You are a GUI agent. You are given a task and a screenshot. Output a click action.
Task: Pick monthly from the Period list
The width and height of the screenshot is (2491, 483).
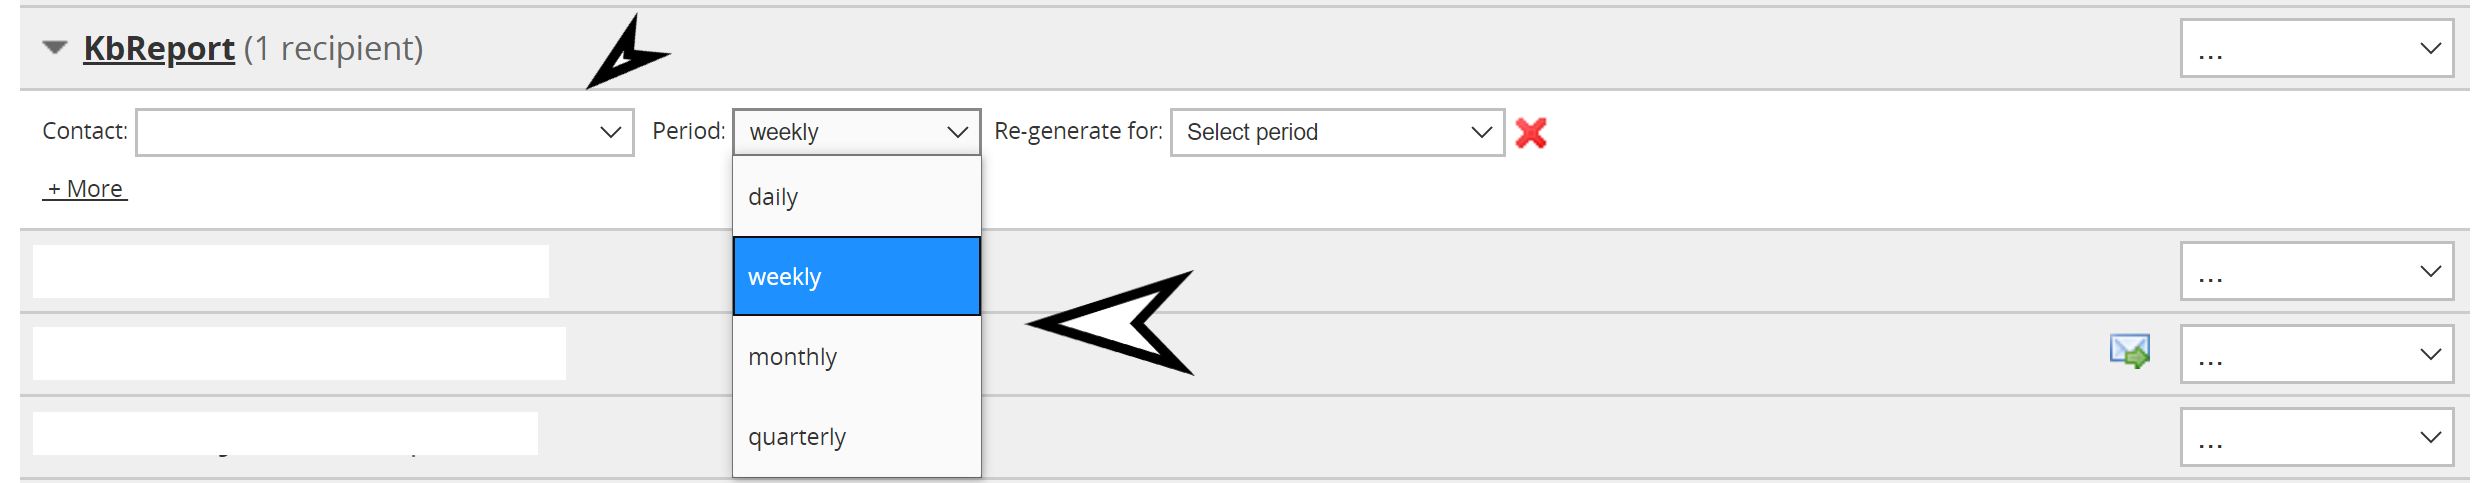(x=857, y=357)
